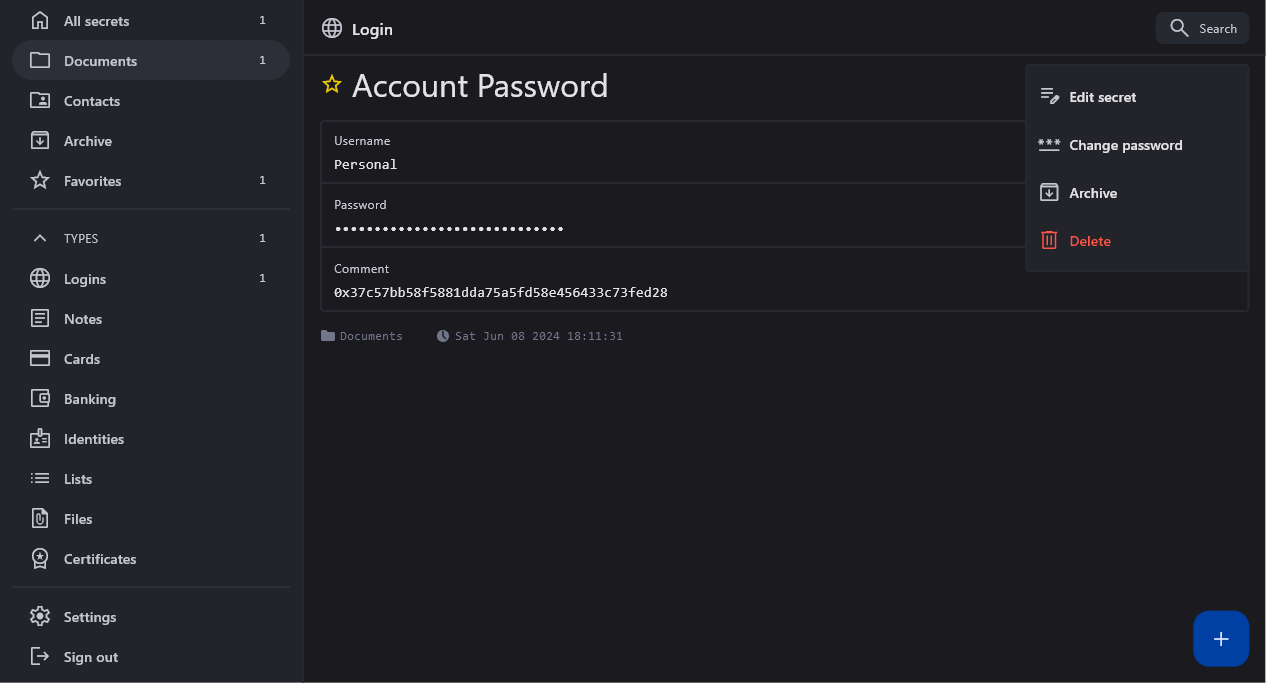Click the Notes icon in sidebar
The width and height of the screenshot is (1266, 683).
pos(40,319)
